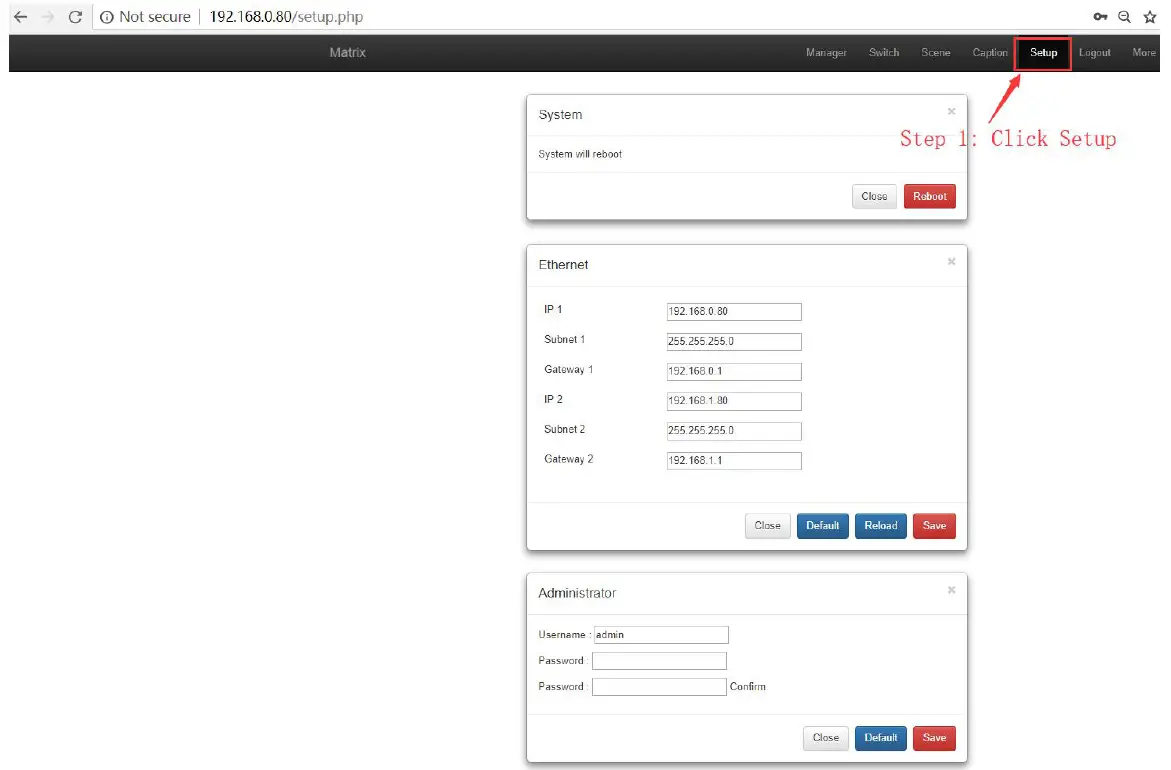Screen dimensions: 1171x770
Task: Click the Reload button in Ethernet panel
Action: (880, 526)
